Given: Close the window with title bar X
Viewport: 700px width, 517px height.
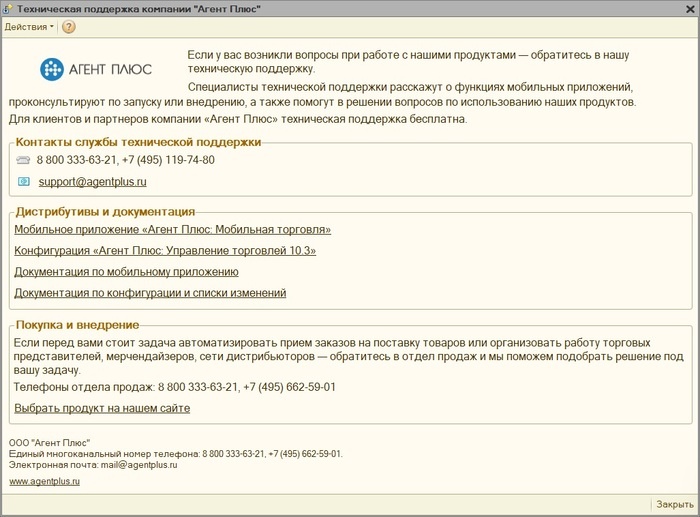Looking at the screenshot, I should (690, 9).
